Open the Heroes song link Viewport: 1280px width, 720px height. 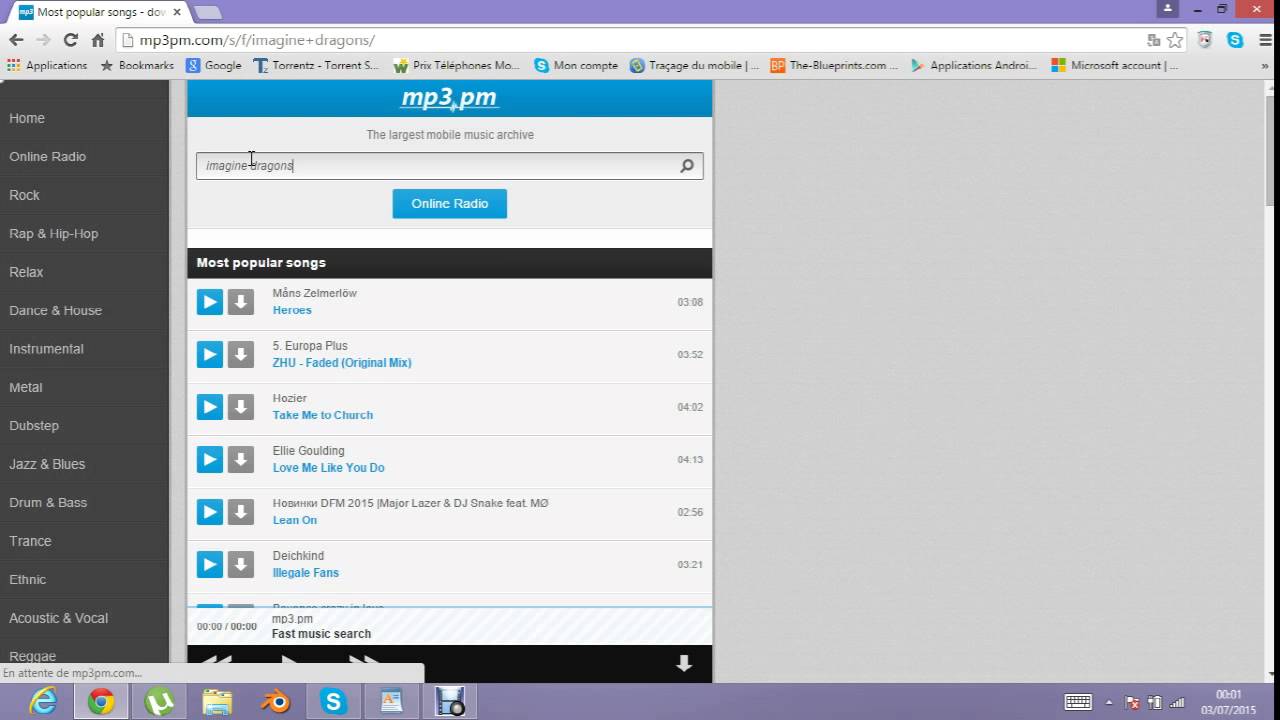(292, 310)
